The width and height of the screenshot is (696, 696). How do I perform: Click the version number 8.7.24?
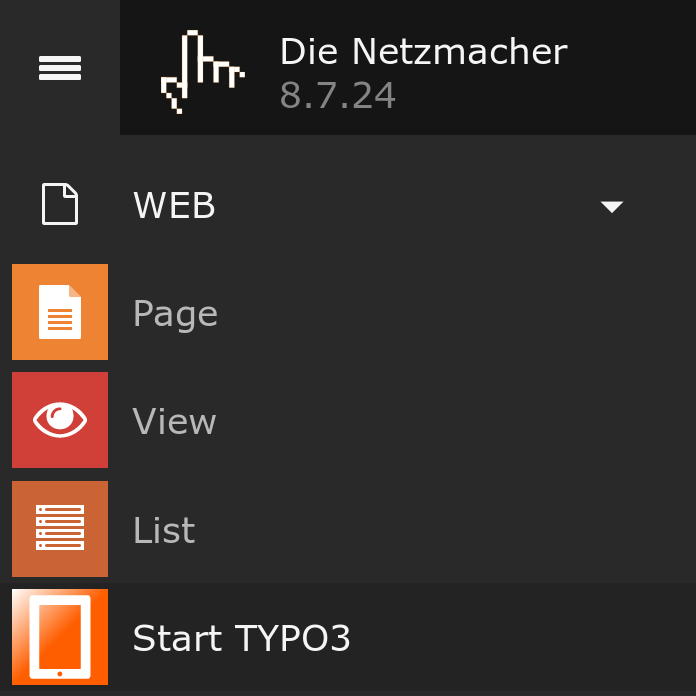coord(337,95)
